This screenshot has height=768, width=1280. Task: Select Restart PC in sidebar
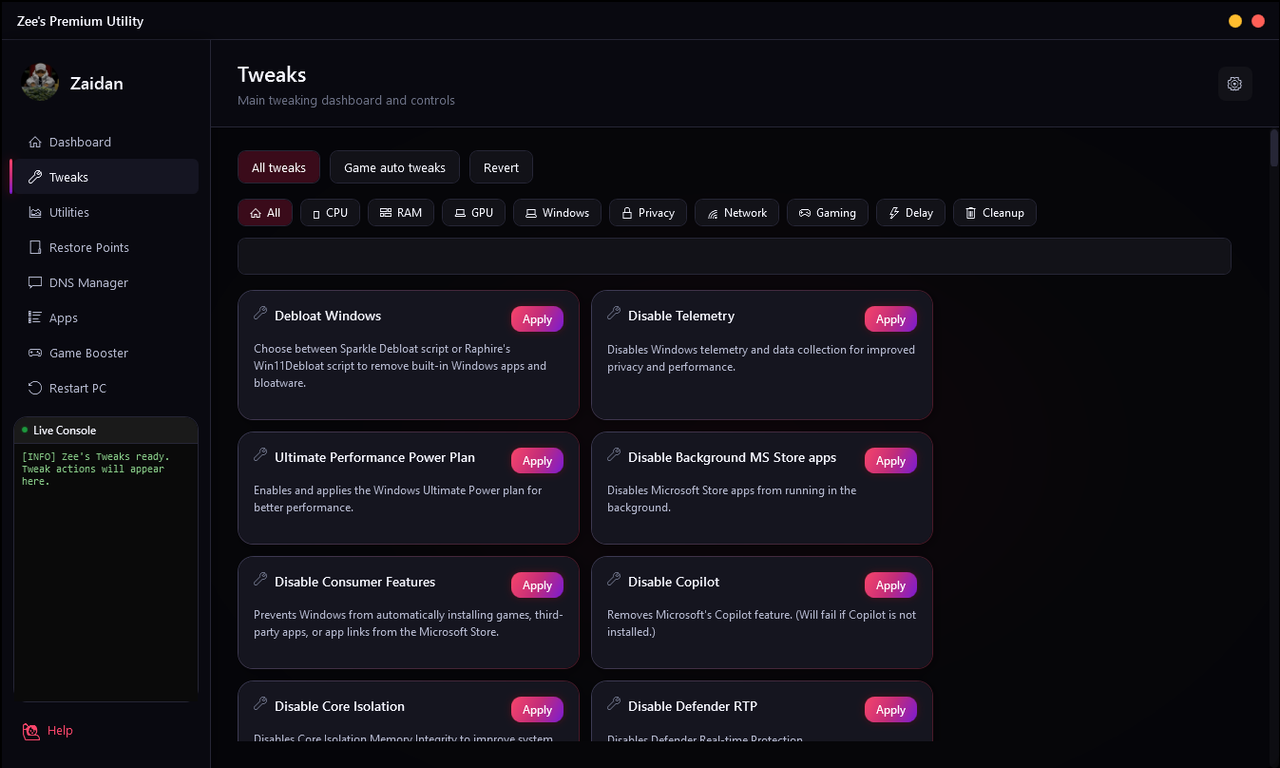point(104,387)
